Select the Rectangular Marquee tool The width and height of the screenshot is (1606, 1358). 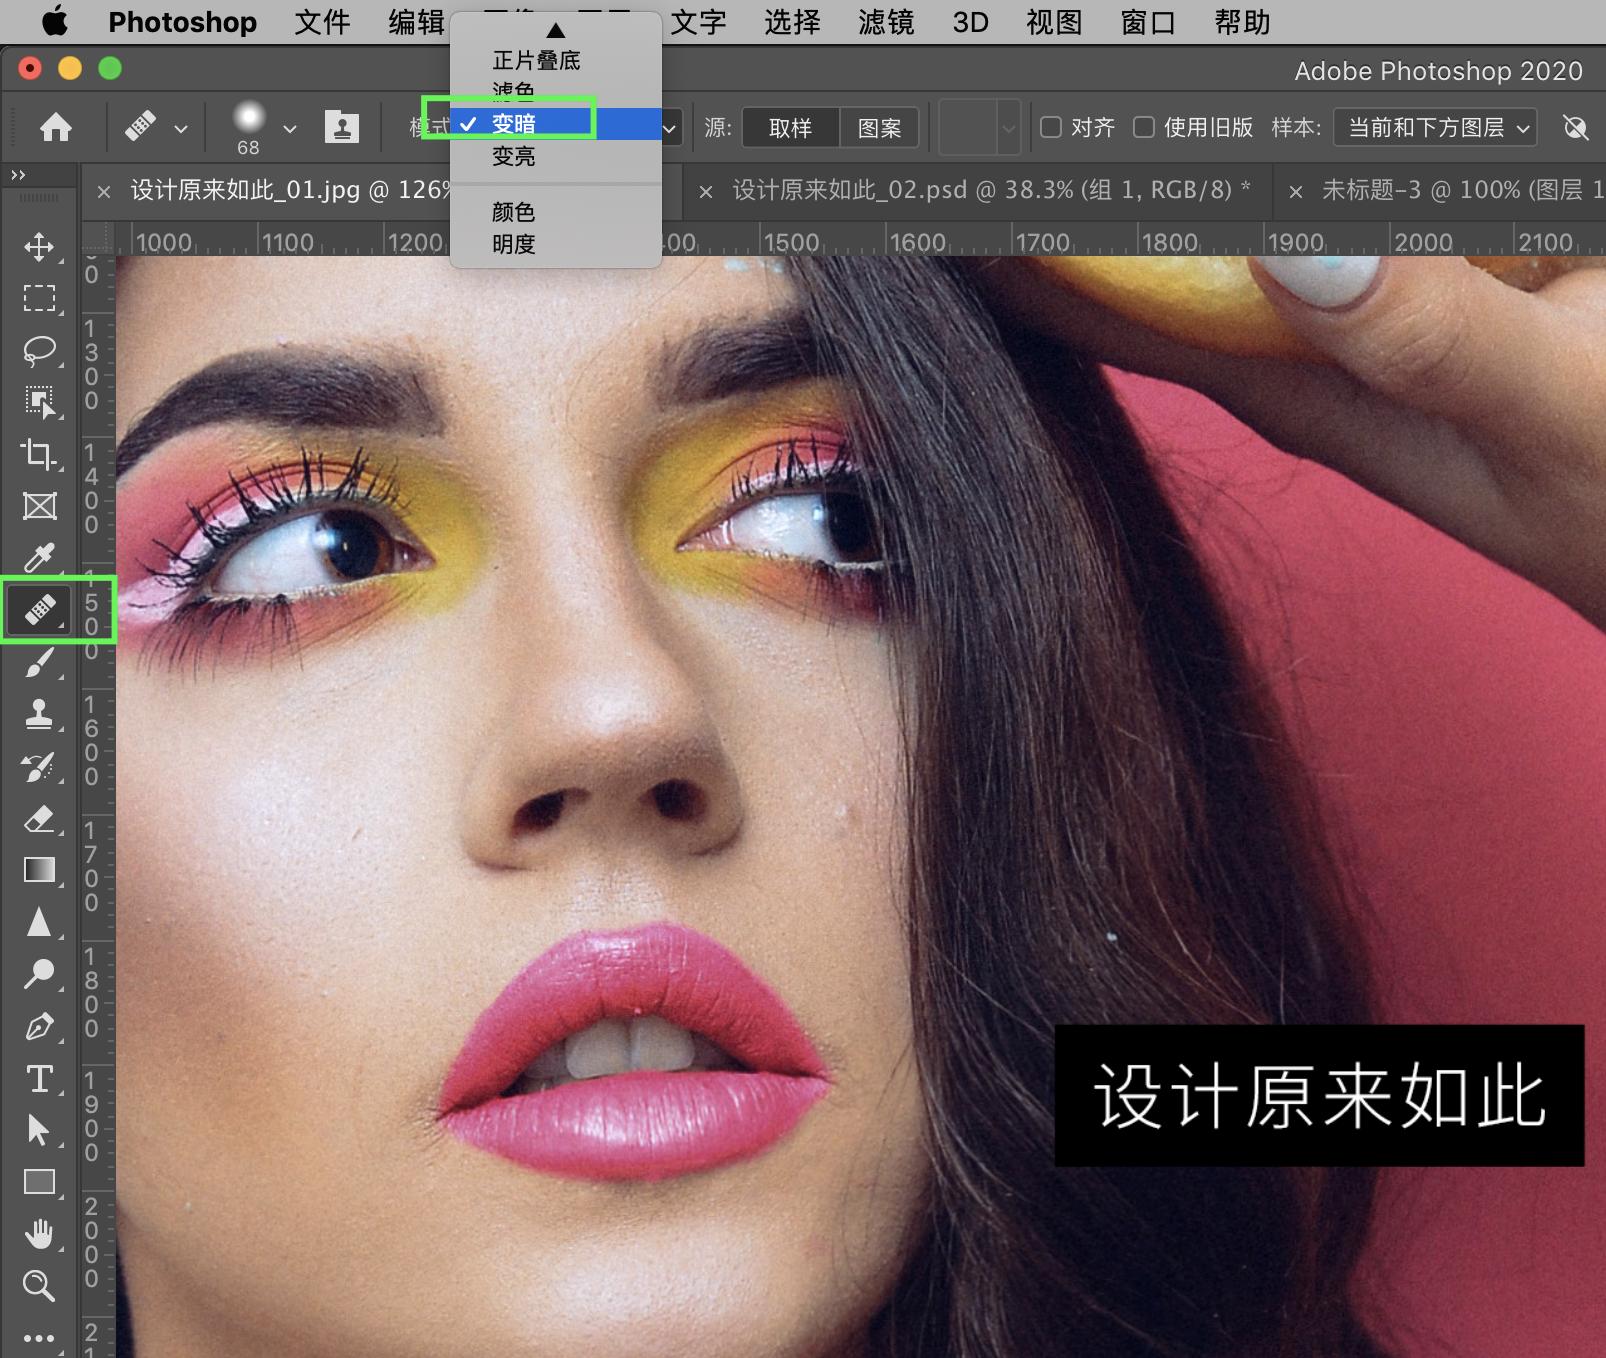39,298
